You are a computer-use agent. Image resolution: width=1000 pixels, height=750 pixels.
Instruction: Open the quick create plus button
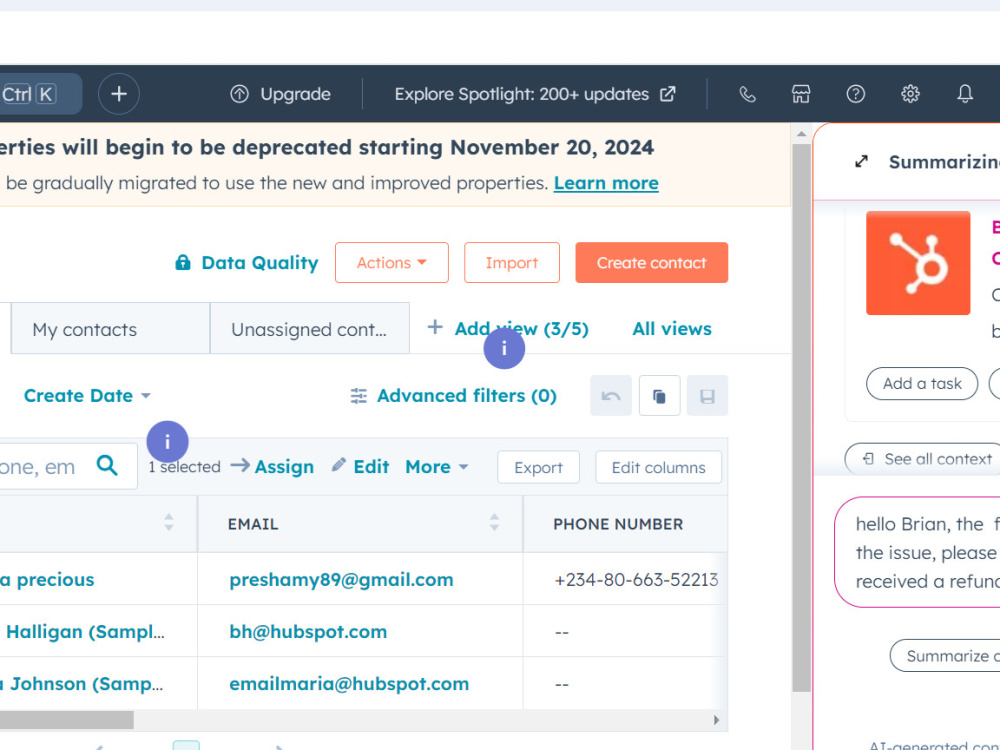pos(119,94)
